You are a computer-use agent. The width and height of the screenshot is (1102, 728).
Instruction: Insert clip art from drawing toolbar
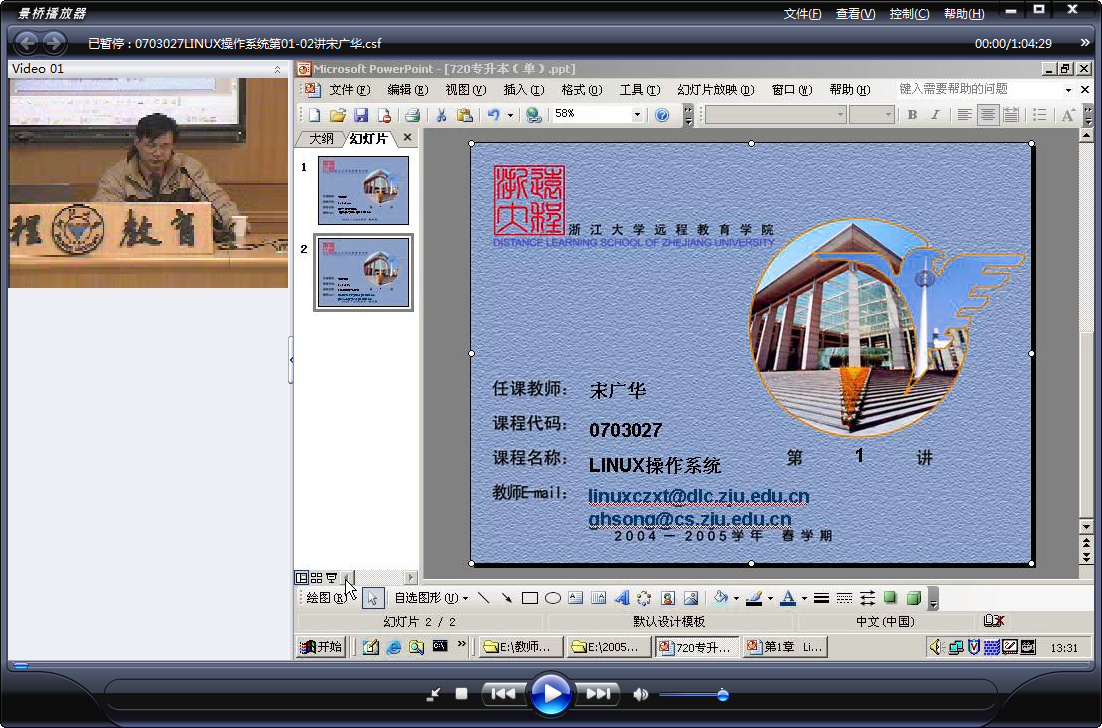pyautogui.click(x=668, y=598)
